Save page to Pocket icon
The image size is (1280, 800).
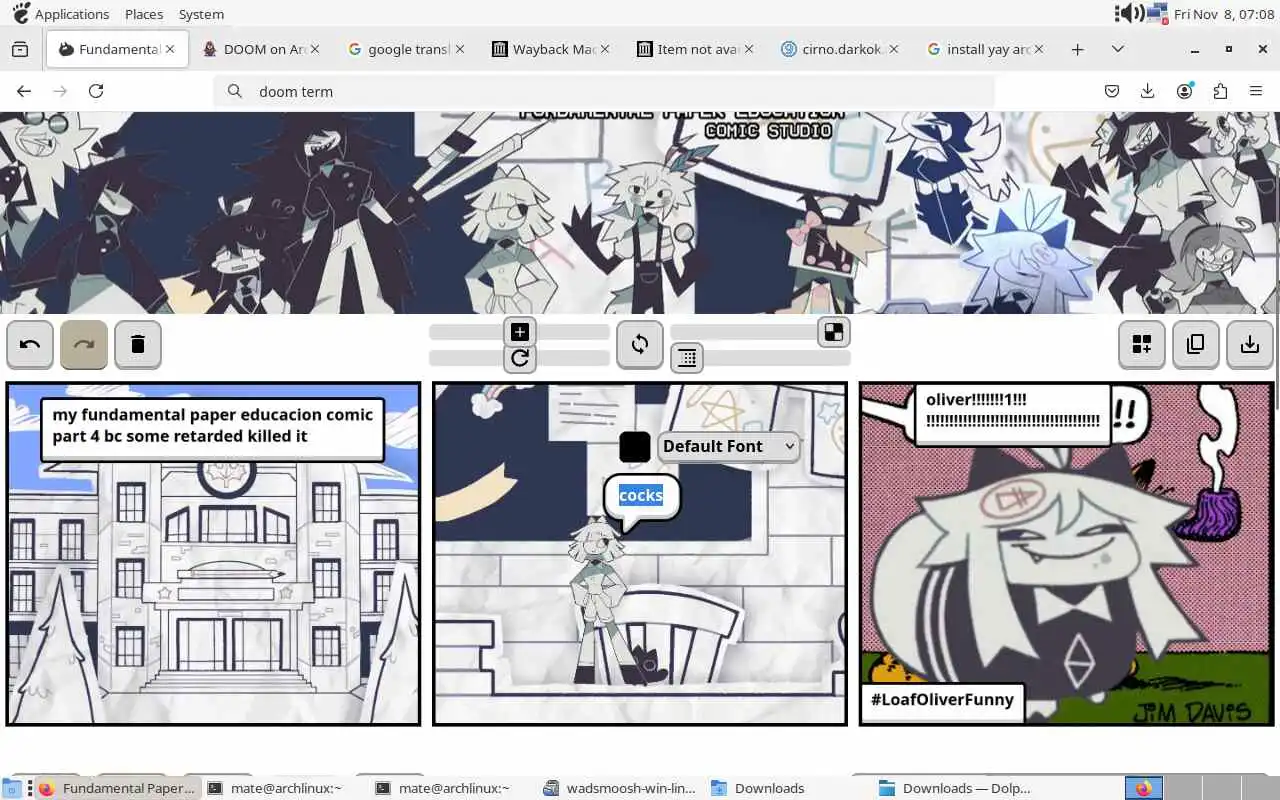pos(1112,91)
